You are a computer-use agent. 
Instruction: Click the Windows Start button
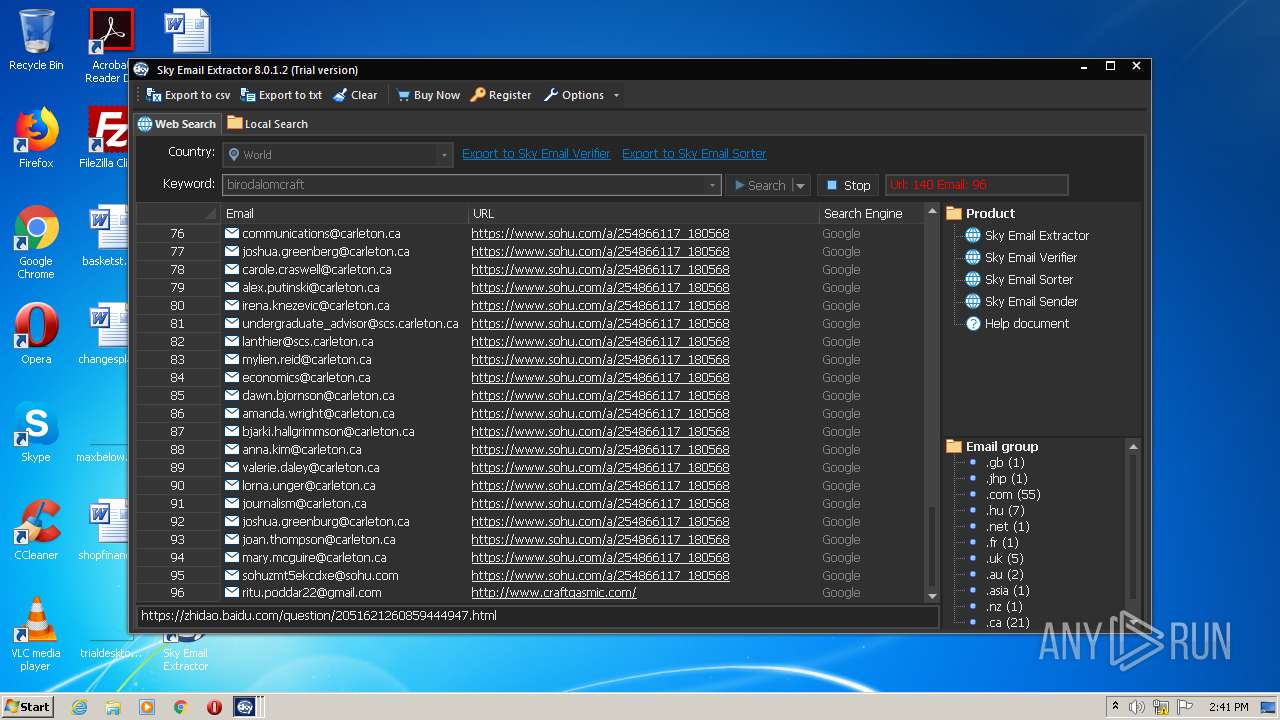28,706
